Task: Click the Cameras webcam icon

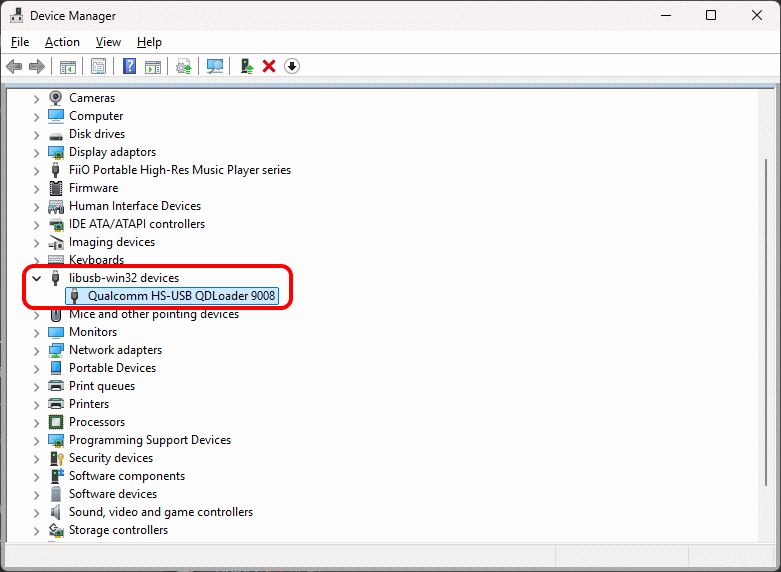Action: (56, 98)
